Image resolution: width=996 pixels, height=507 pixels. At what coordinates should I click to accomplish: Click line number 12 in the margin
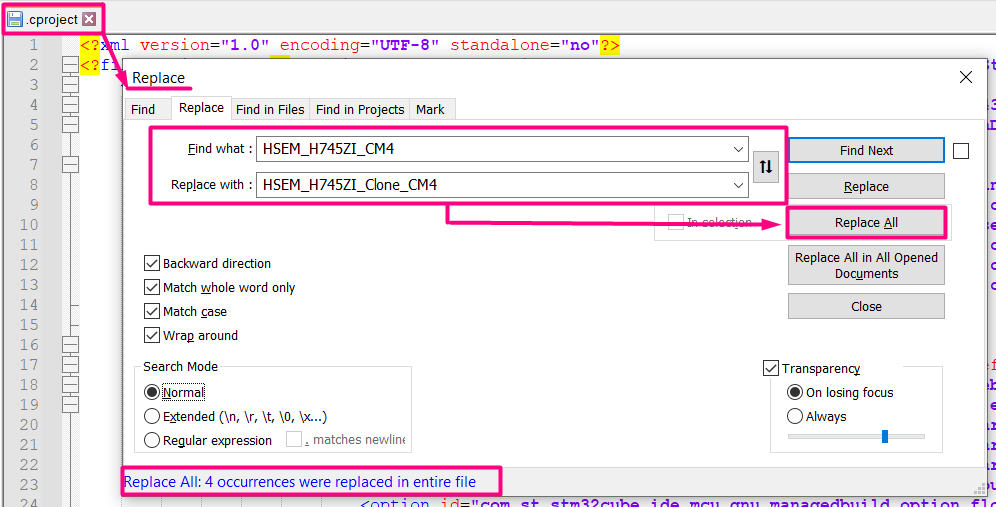click(29, 264)
